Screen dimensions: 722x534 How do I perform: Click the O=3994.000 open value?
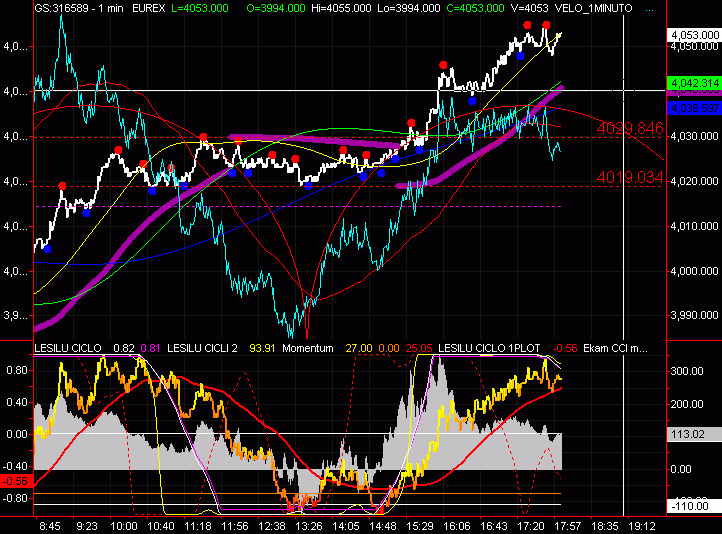[276, 8]
